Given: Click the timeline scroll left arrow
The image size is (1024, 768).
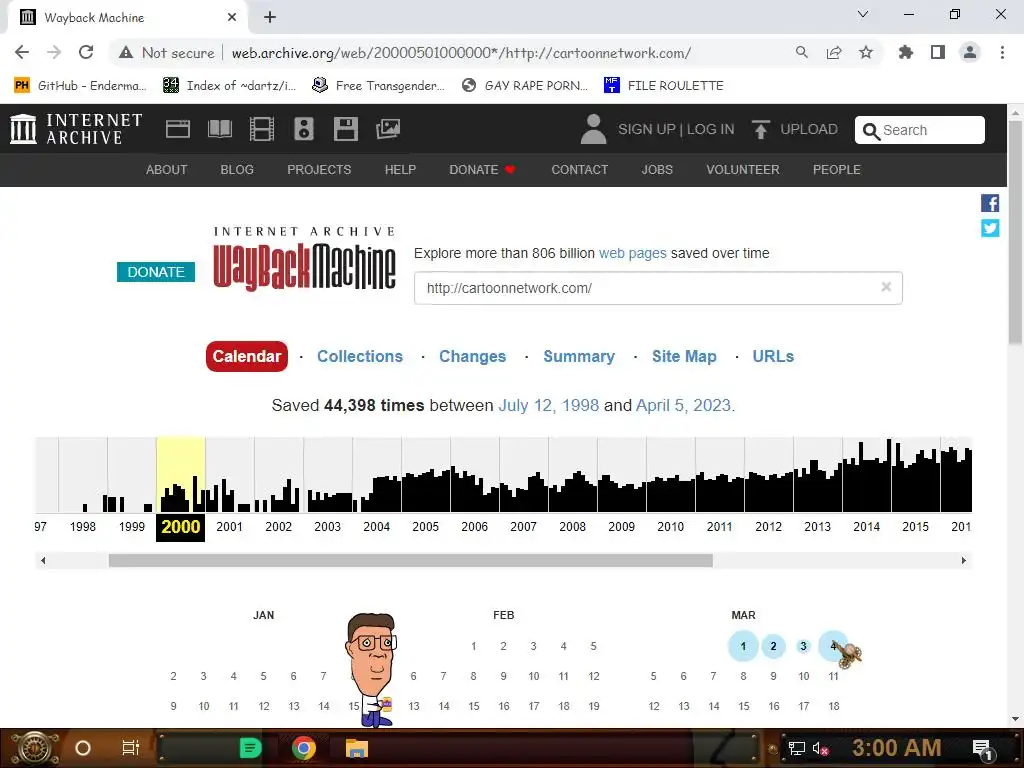Looking at the screenshot, I should coord(43,560).
